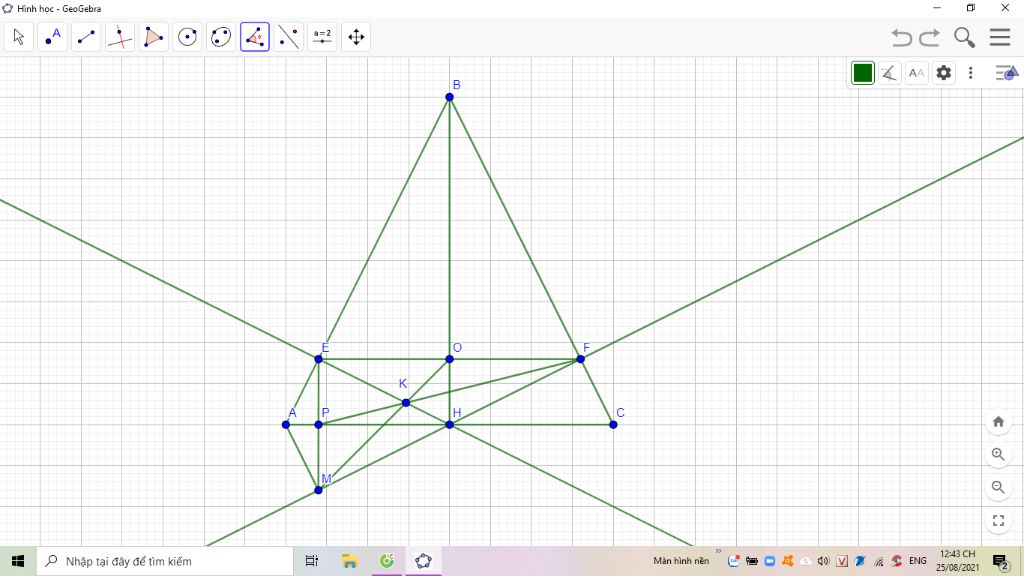The width and height of the screenshot is (1024, 576).
Task: Select point M below point P
Action: (x=319, y=490)
